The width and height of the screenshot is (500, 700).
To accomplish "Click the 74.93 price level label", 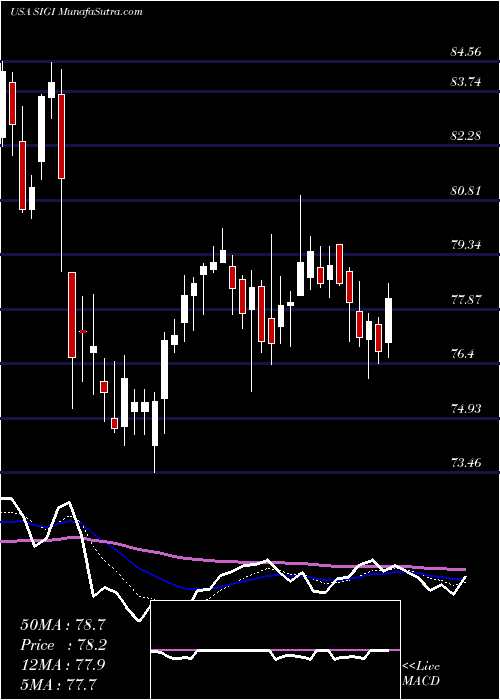I will coord(466,408).
